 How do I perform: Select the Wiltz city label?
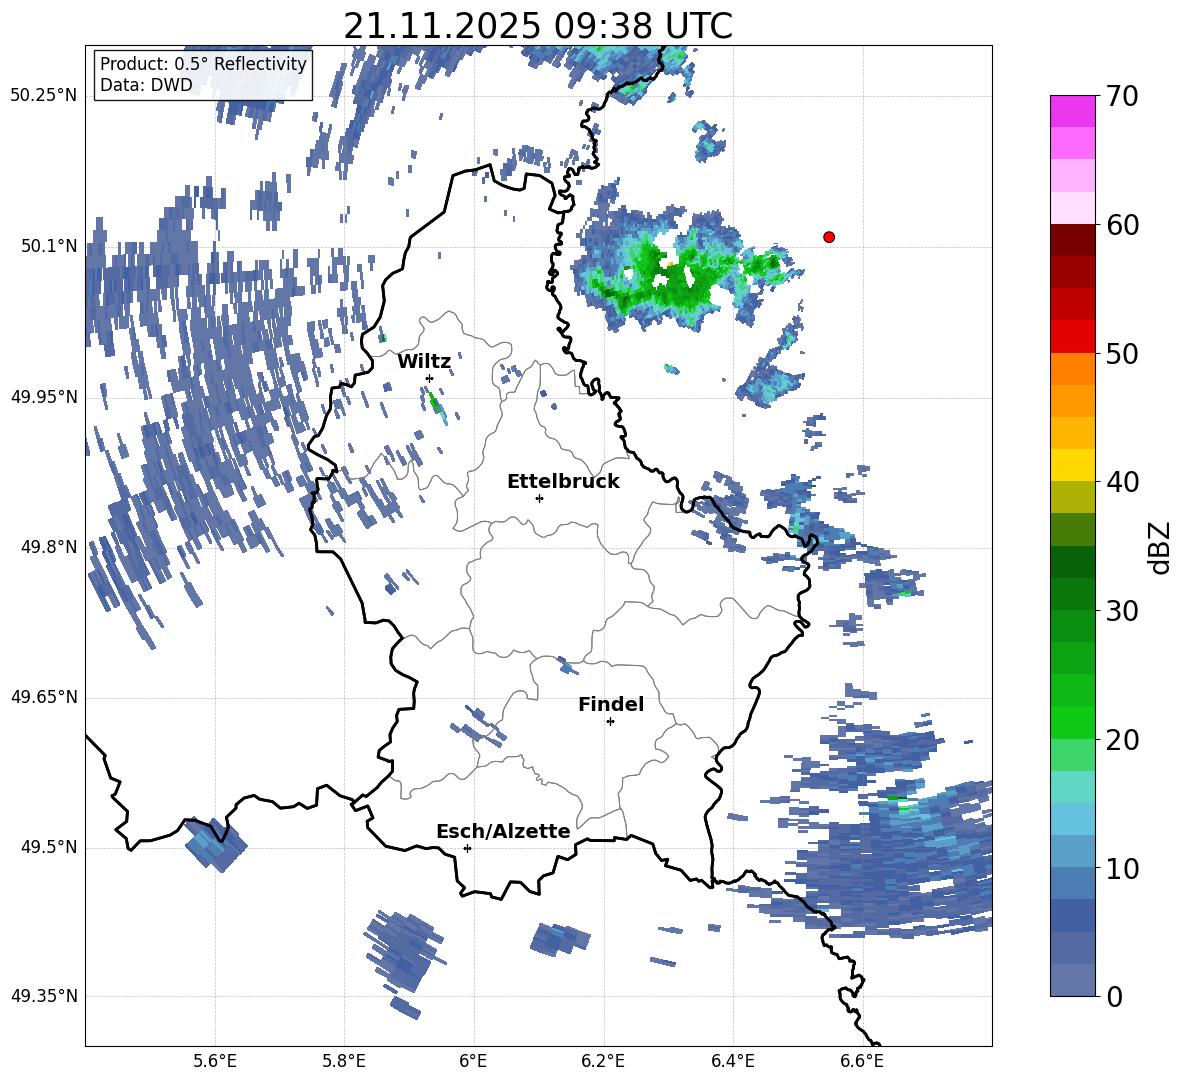(x=424, y=362)
